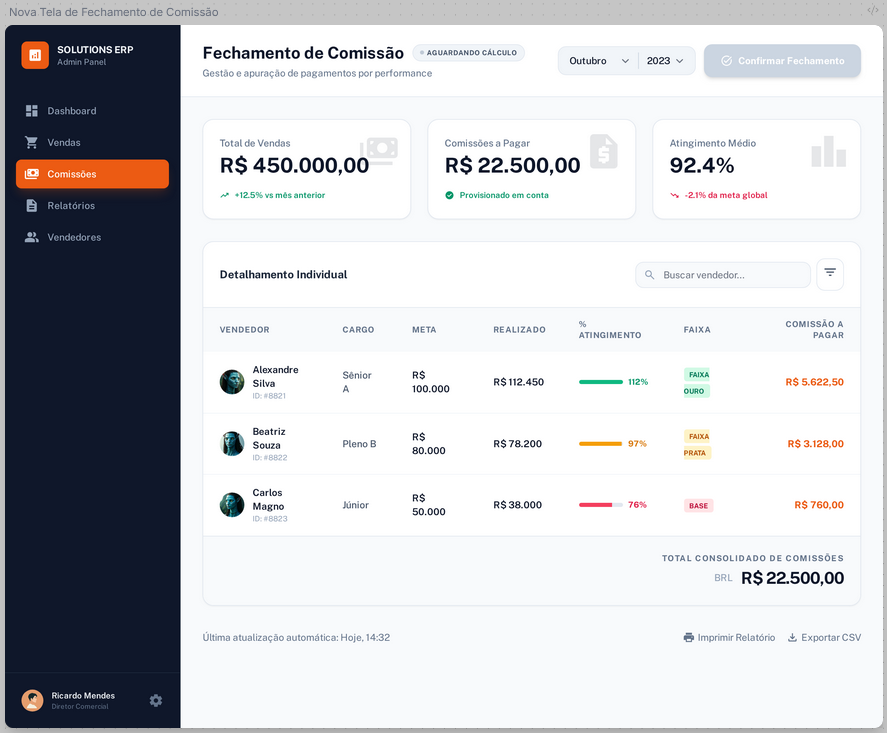Click the R$ 5.622,50 commission value
Viewport: 887px width, 733px height.
815,382
